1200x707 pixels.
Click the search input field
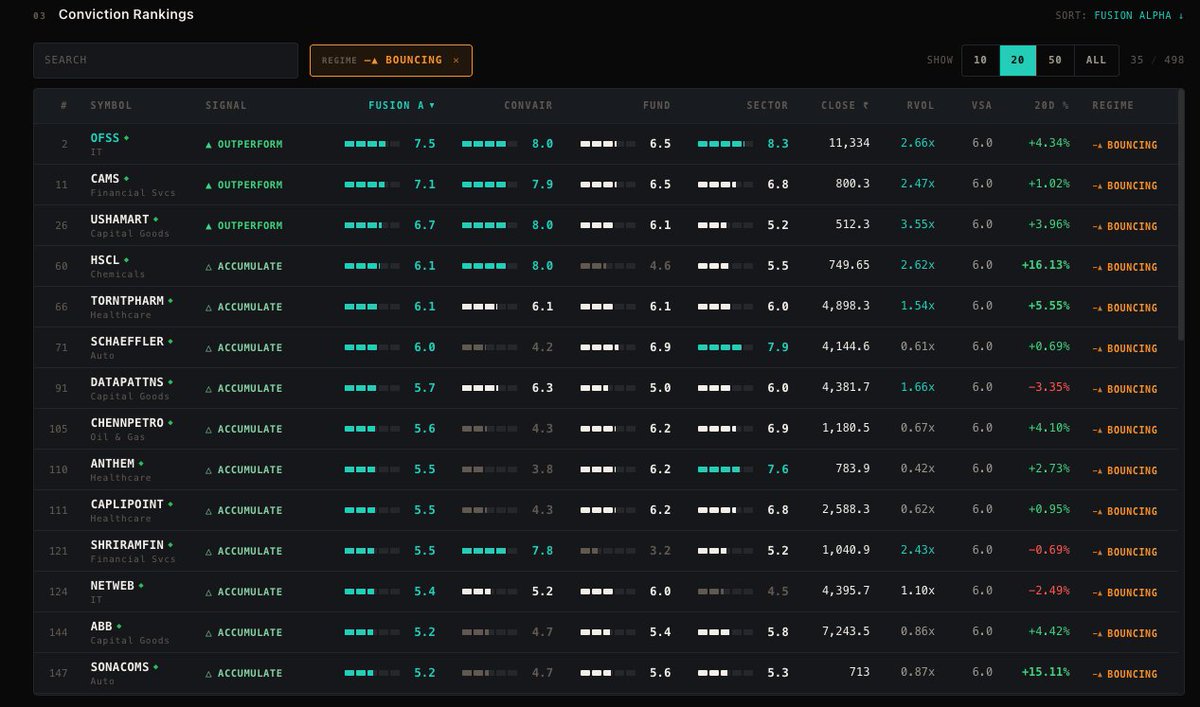tap(165, 60)
